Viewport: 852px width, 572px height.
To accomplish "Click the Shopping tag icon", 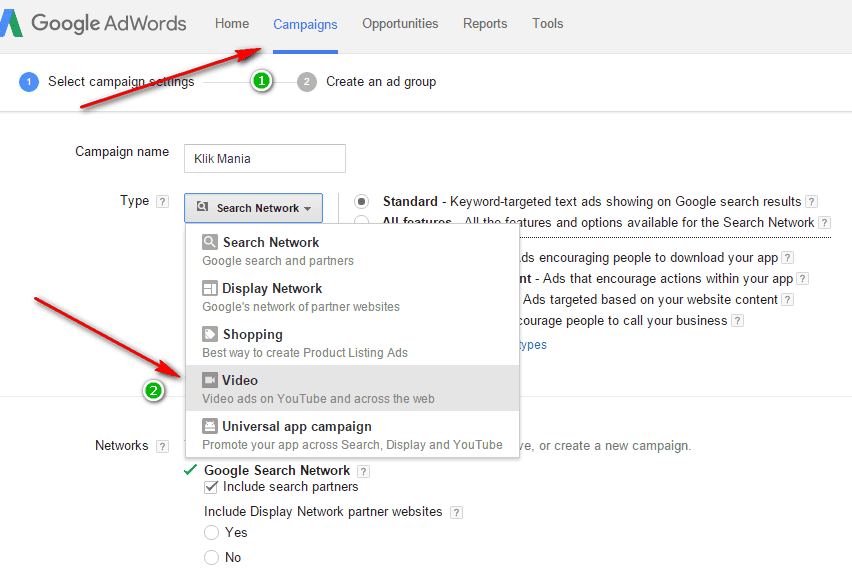I will click(210, 334).
